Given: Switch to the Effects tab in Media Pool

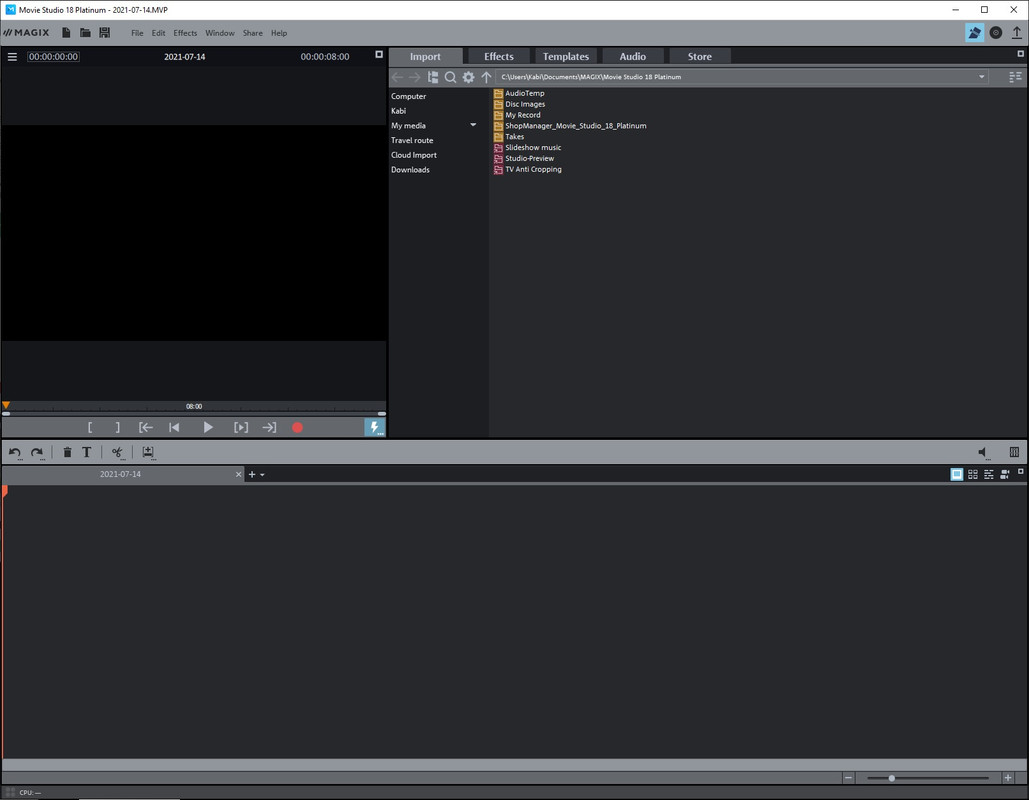Looking at the screenshot, I should 499,56.
